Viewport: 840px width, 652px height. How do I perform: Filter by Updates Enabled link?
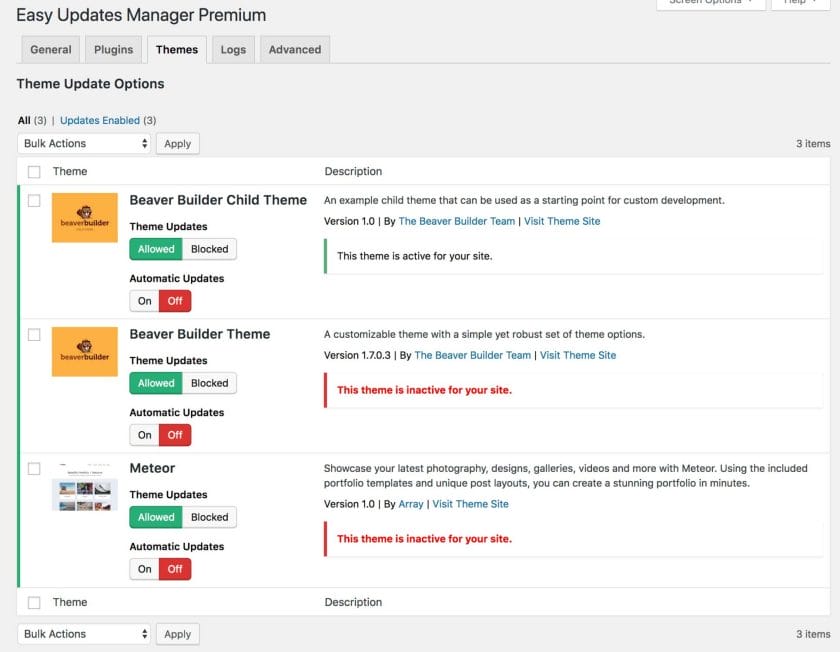point(100,121)
